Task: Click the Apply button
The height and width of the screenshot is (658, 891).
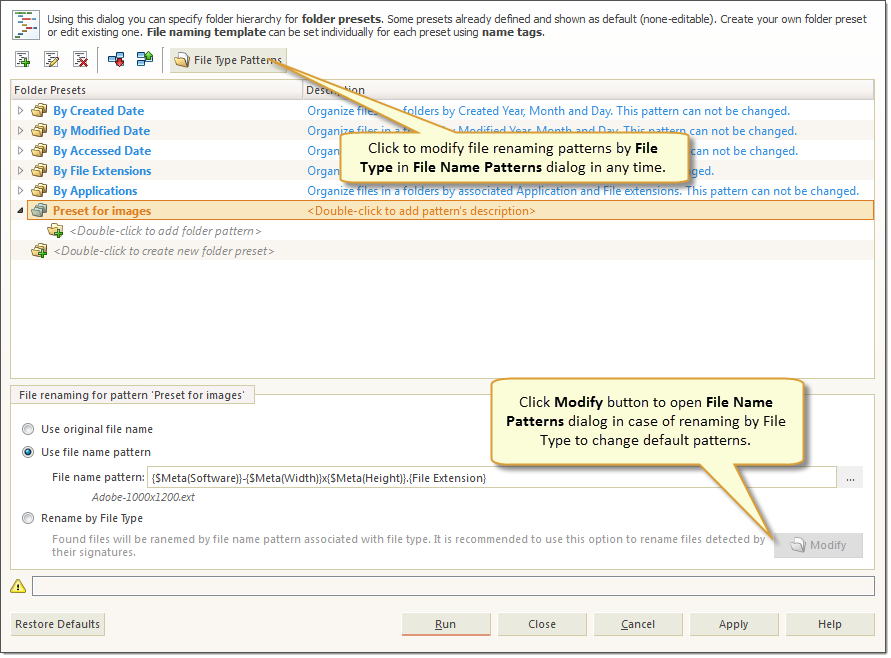Action: point(734,624)
